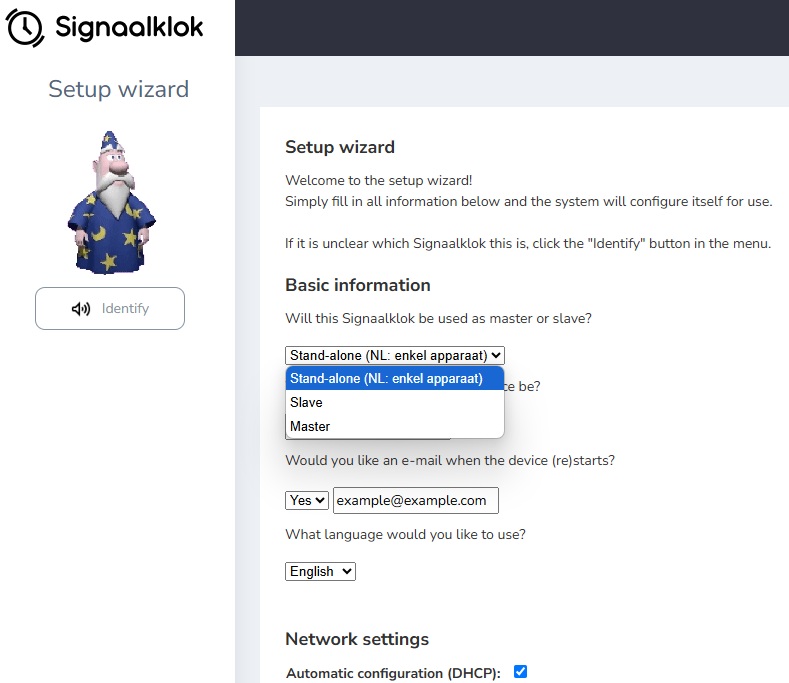Click the wizard mascot image
Screen dimensions: 789x683
(x=110, y=202)
